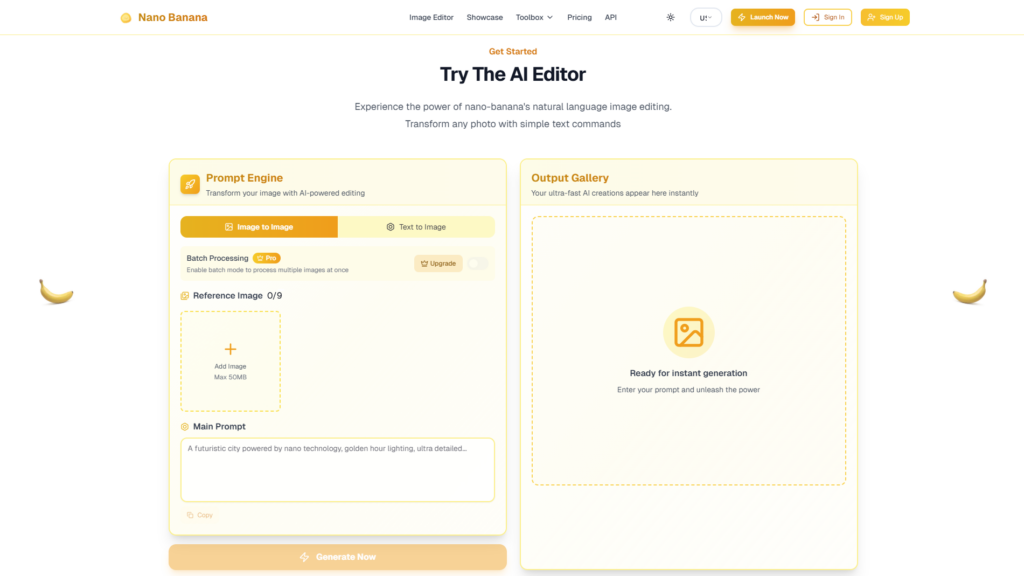Click the rocket Prompt Engine icon
This screenshot has height=576, width=1024.
pos(190,184)
